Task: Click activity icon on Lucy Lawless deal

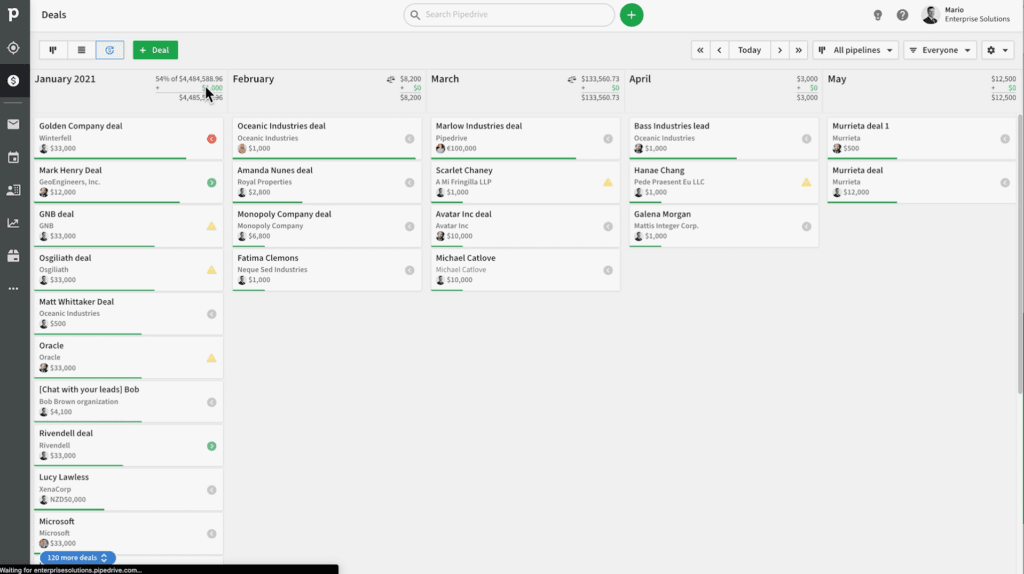Action: point(212,490)
